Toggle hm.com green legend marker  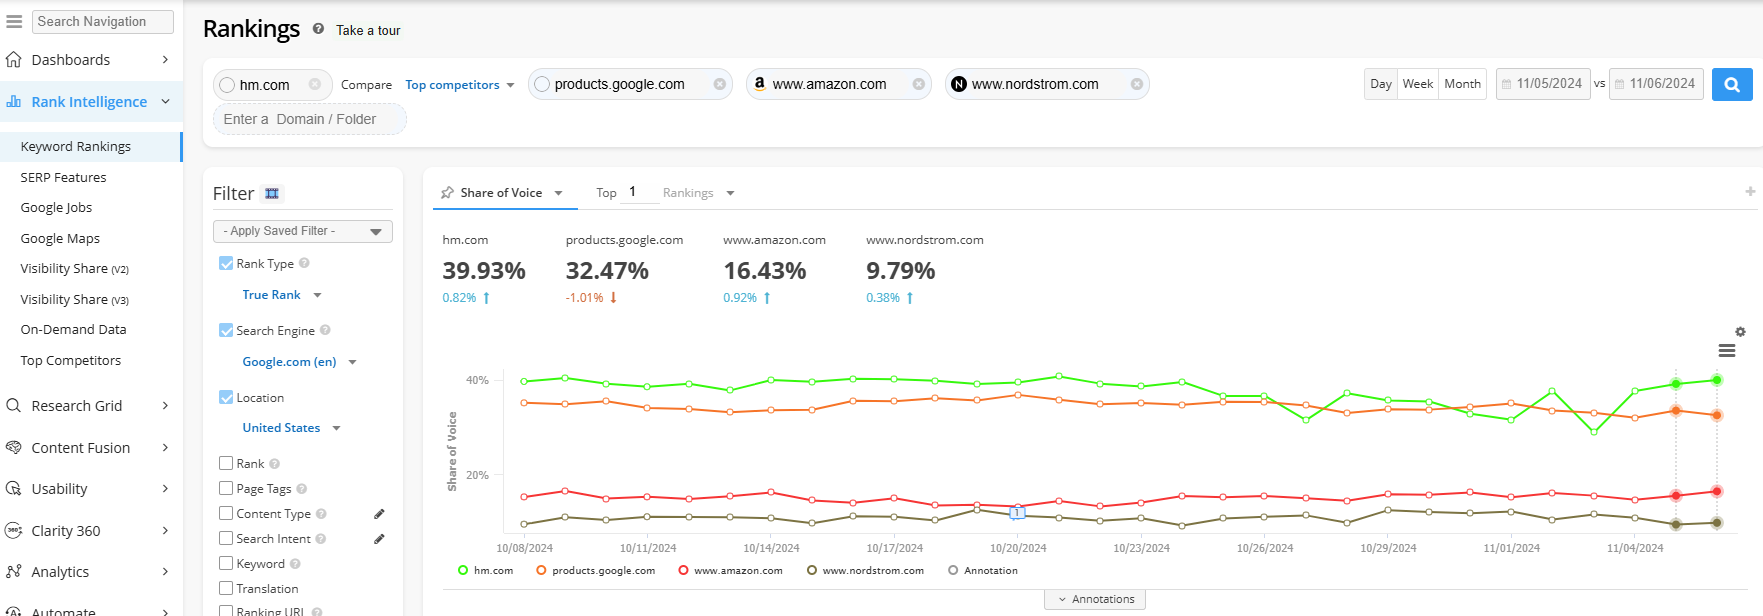[x=463, y=571]
